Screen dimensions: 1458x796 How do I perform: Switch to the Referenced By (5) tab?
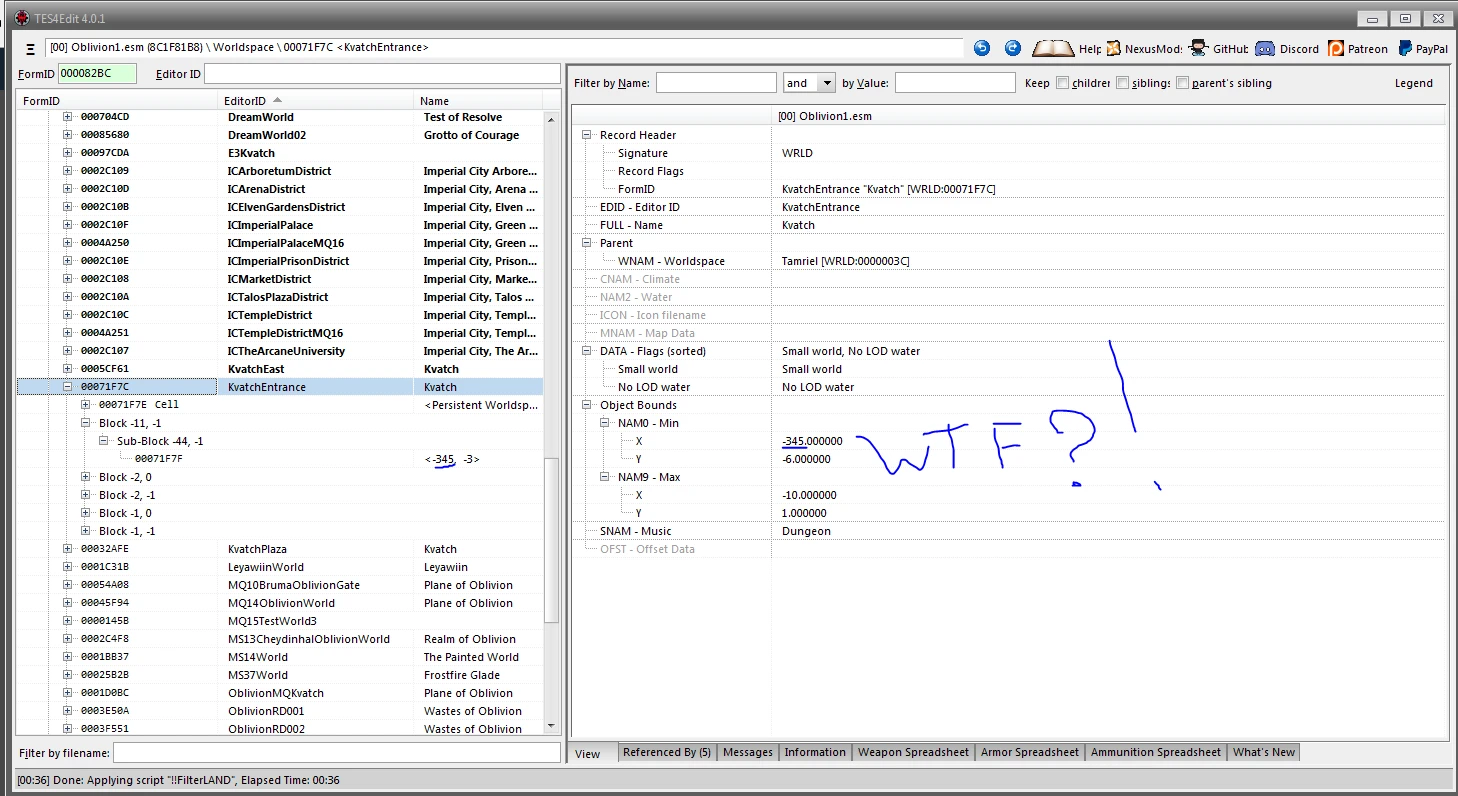[x=667, y=752]
